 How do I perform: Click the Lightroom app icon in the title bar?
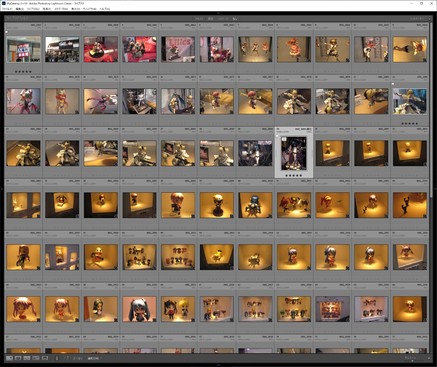pos(3,3)
